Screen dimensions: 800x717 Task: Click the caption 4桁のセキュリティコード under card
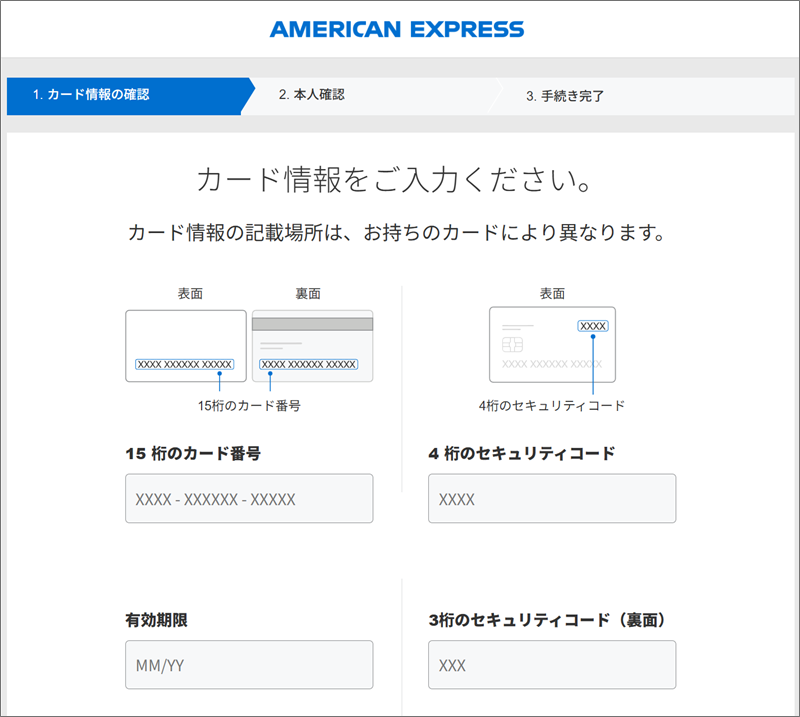pyautogui.click(x=552, y=406)
